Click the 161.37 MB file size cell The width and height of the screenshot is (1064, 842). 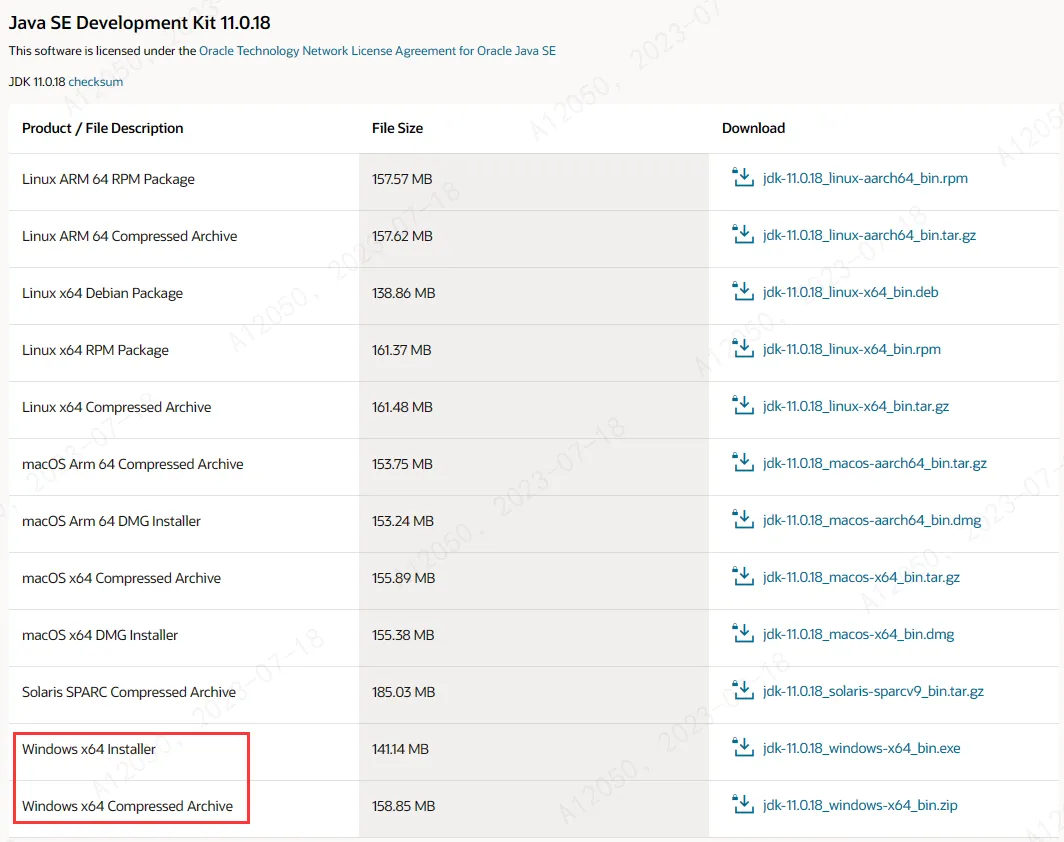(534, 353)
